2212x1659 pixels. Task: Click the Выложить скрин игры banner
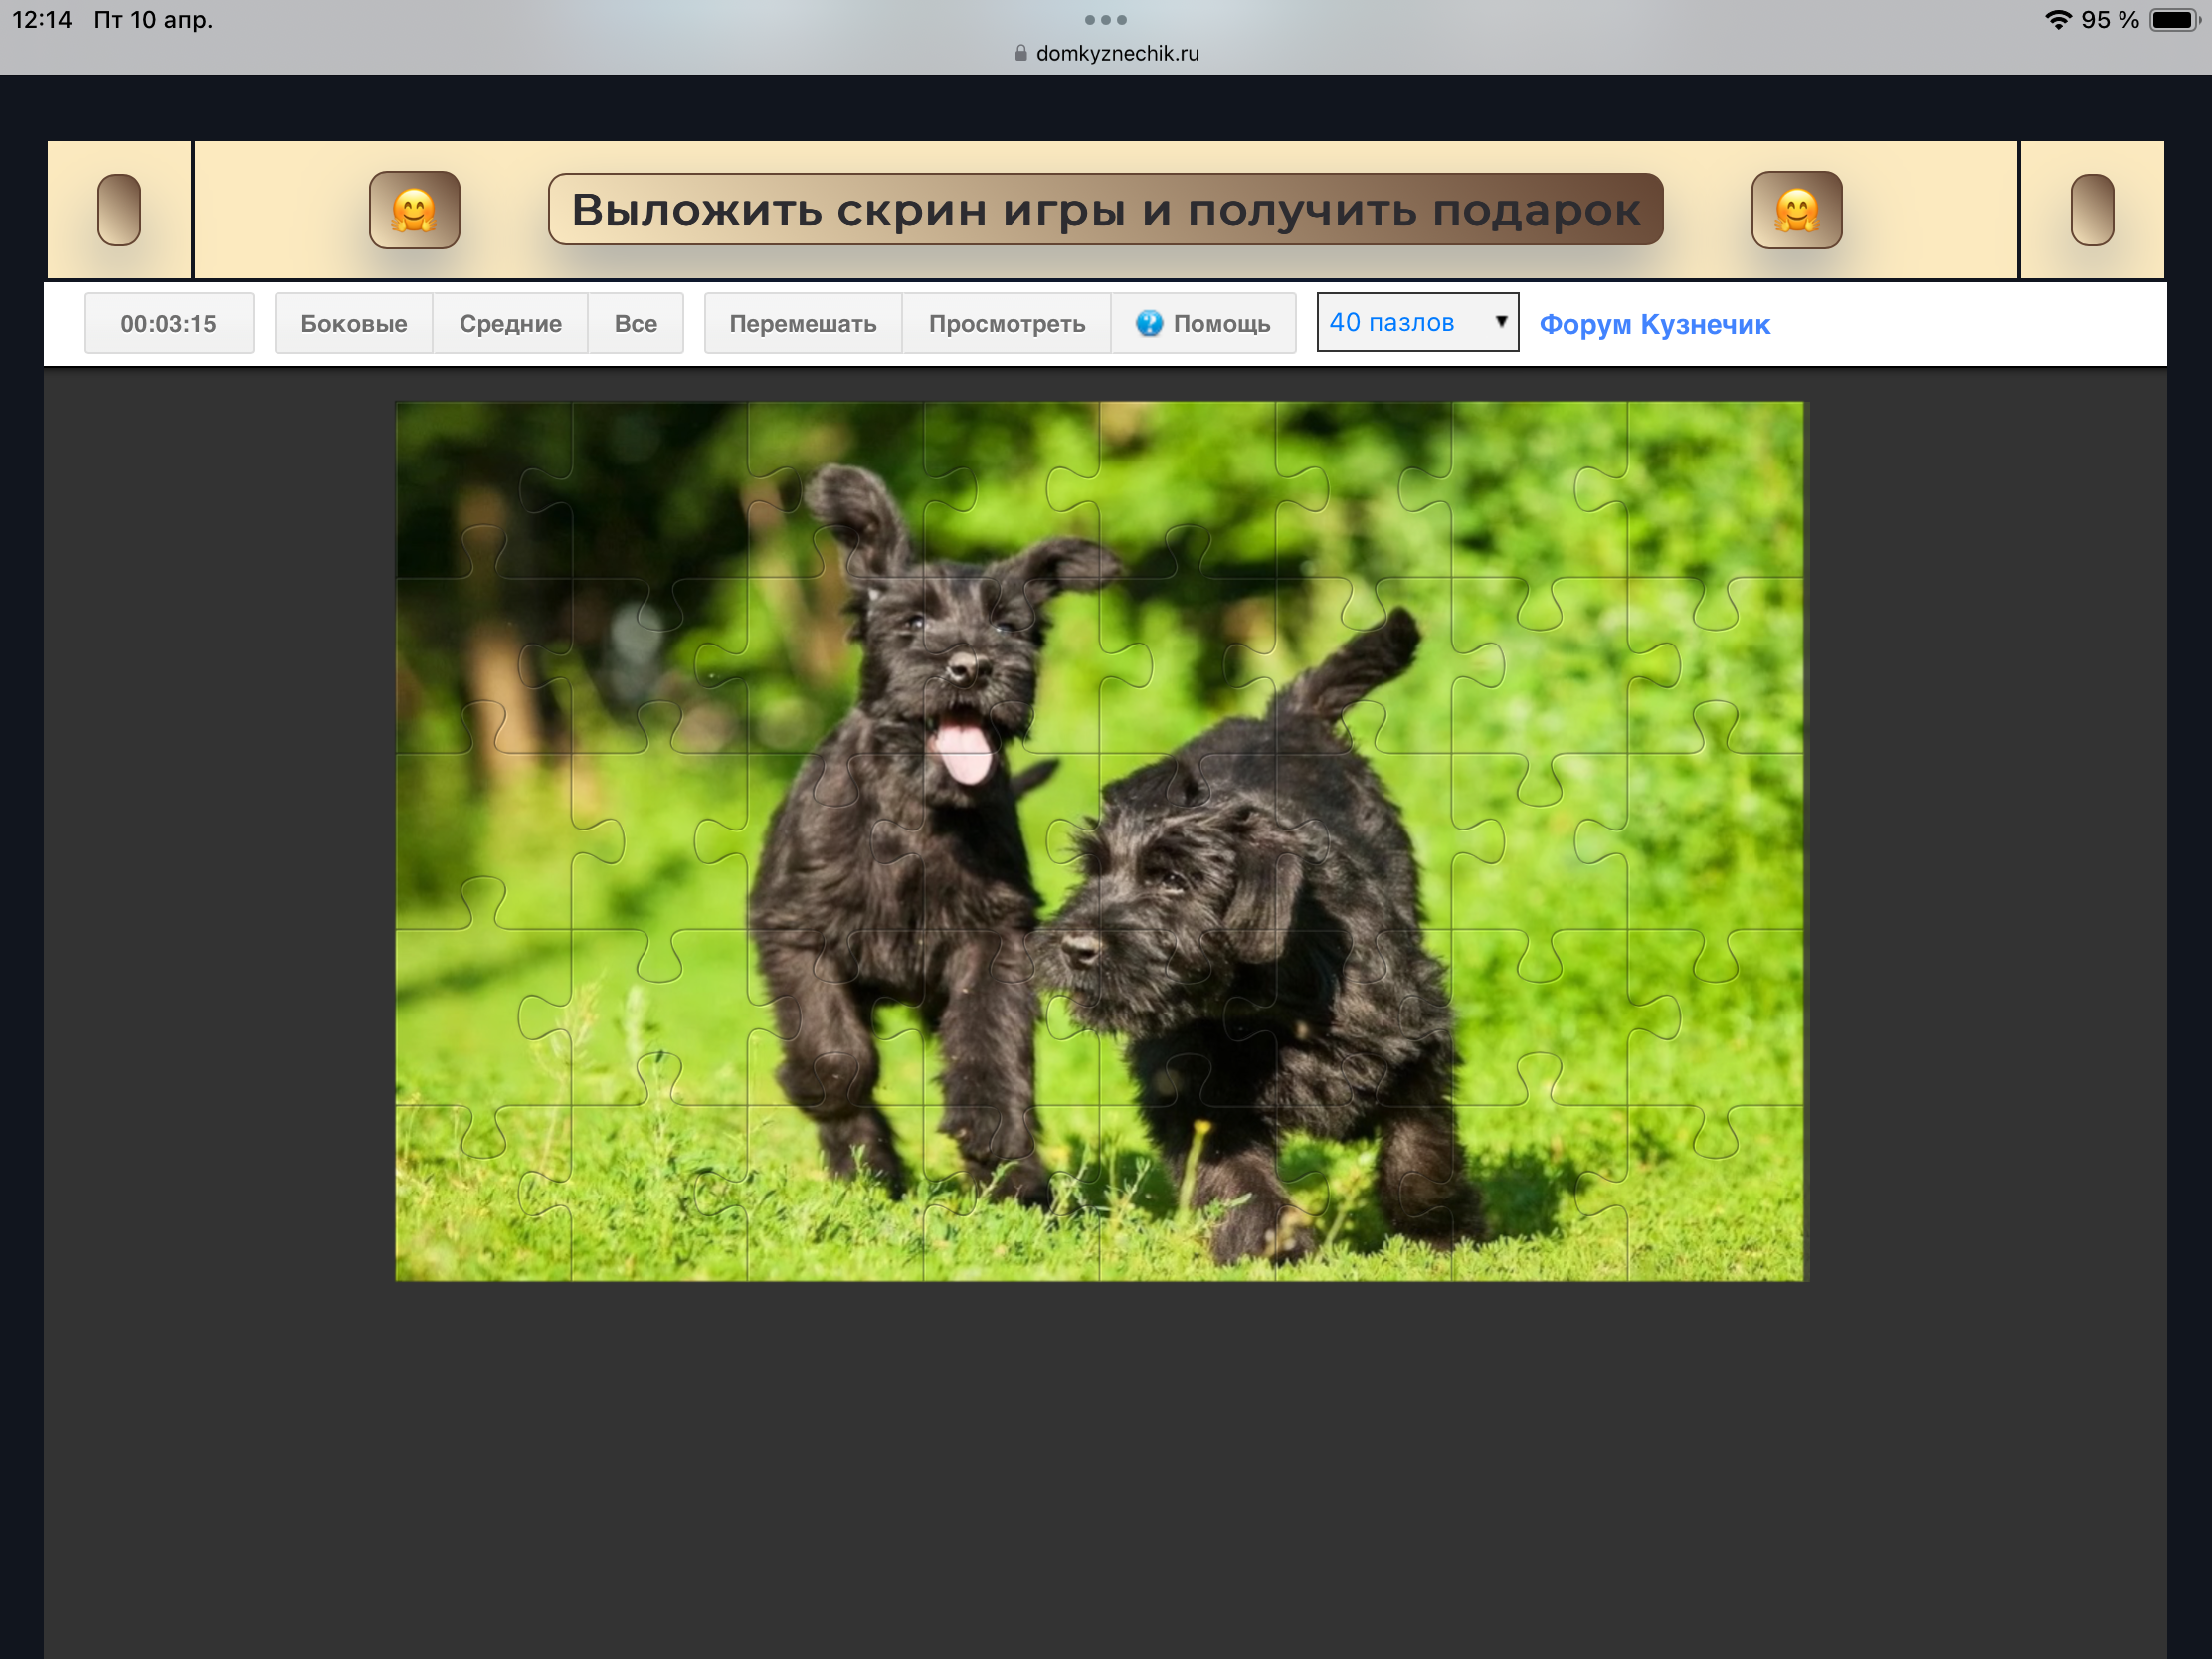pyautogui.click(x=1105, y=210)
